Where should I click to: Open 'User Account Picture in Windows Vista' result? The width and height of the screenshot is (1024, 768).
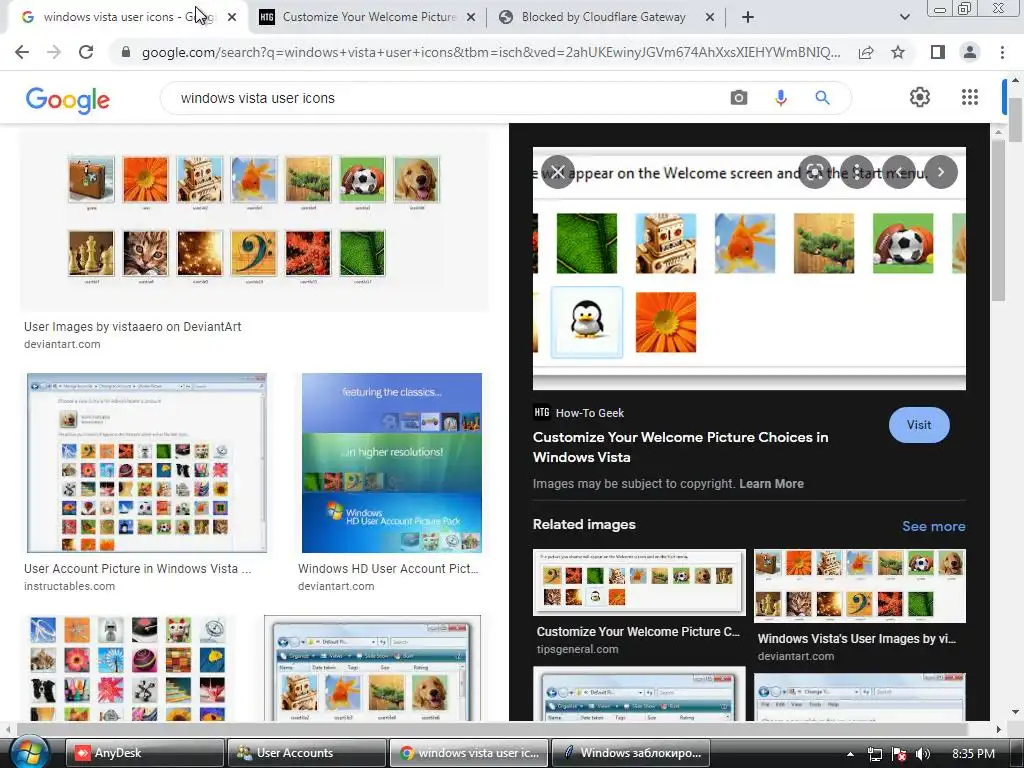tap(147, 463)
